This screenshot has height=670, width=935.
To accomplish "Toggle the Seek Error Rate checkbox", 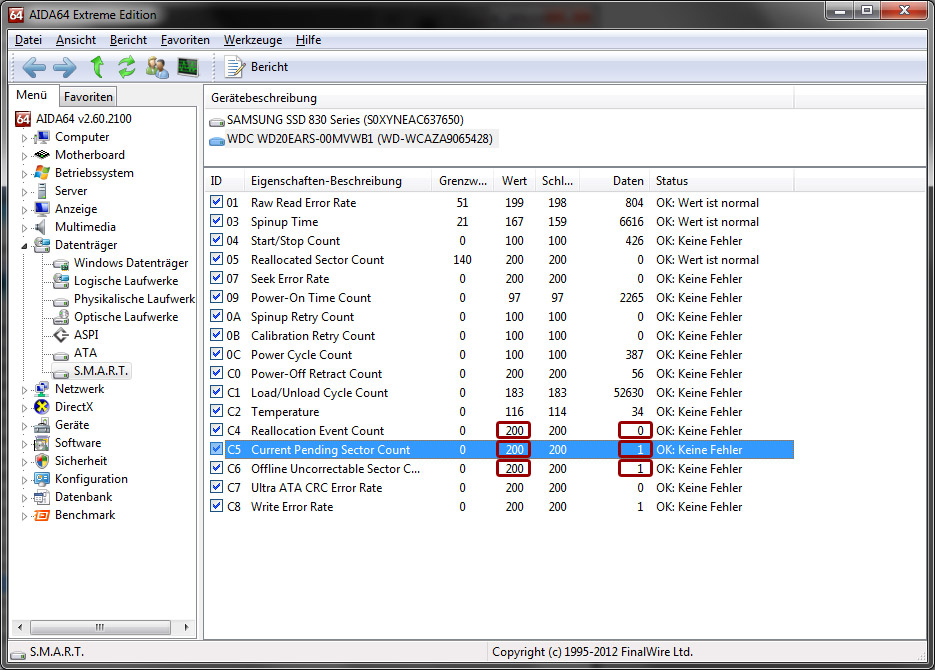I will (x=216, y=278).
